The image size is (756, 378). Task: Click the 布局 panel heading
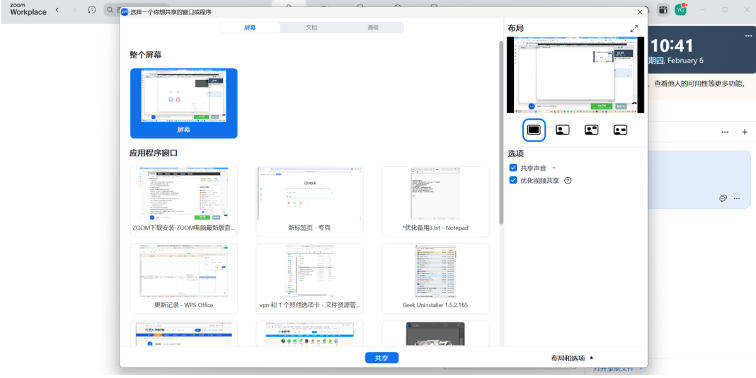coord(515,29)
